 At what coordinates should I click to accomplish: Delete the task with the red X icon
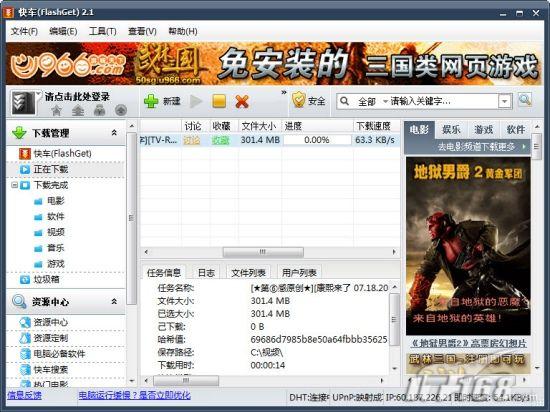[242, 101]
